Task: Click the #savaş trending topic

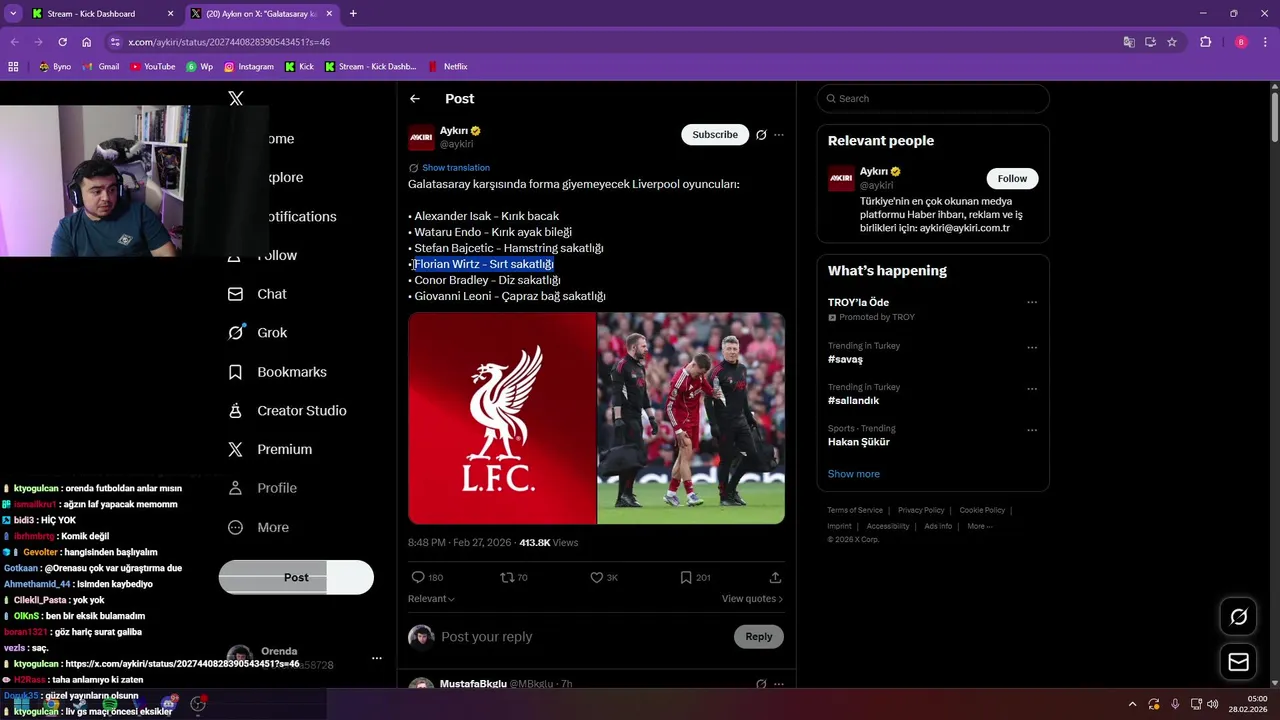Action: click(845, 359)
